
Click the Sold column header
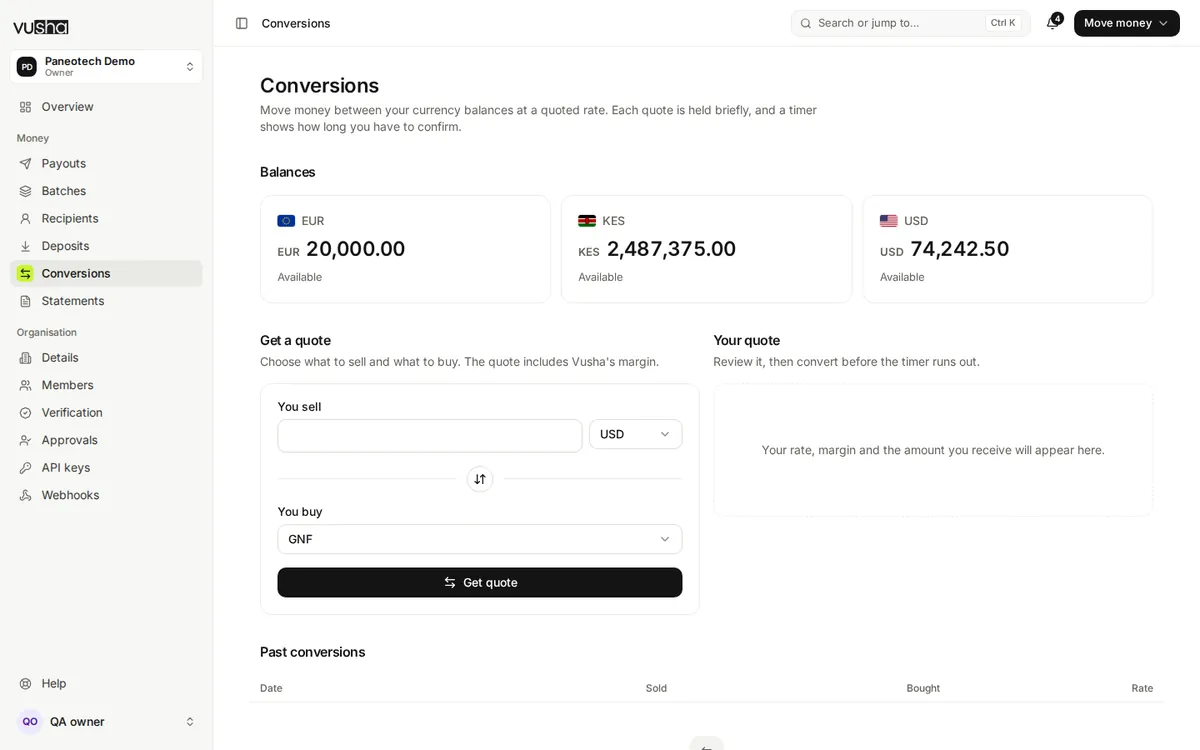click(656, 688)
